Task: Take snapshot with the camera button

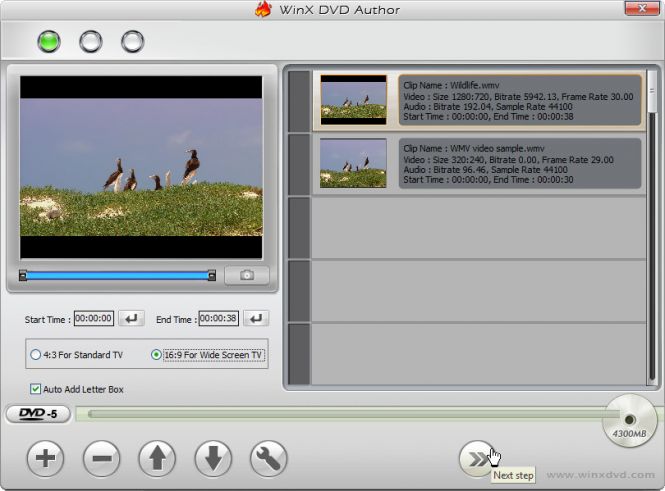Action: coord(246,275)
